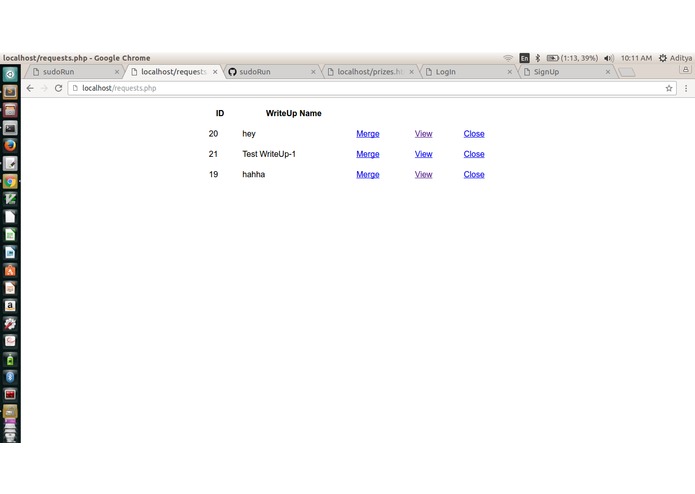
Task: Open a new tab button
Action: click(627, 72)
